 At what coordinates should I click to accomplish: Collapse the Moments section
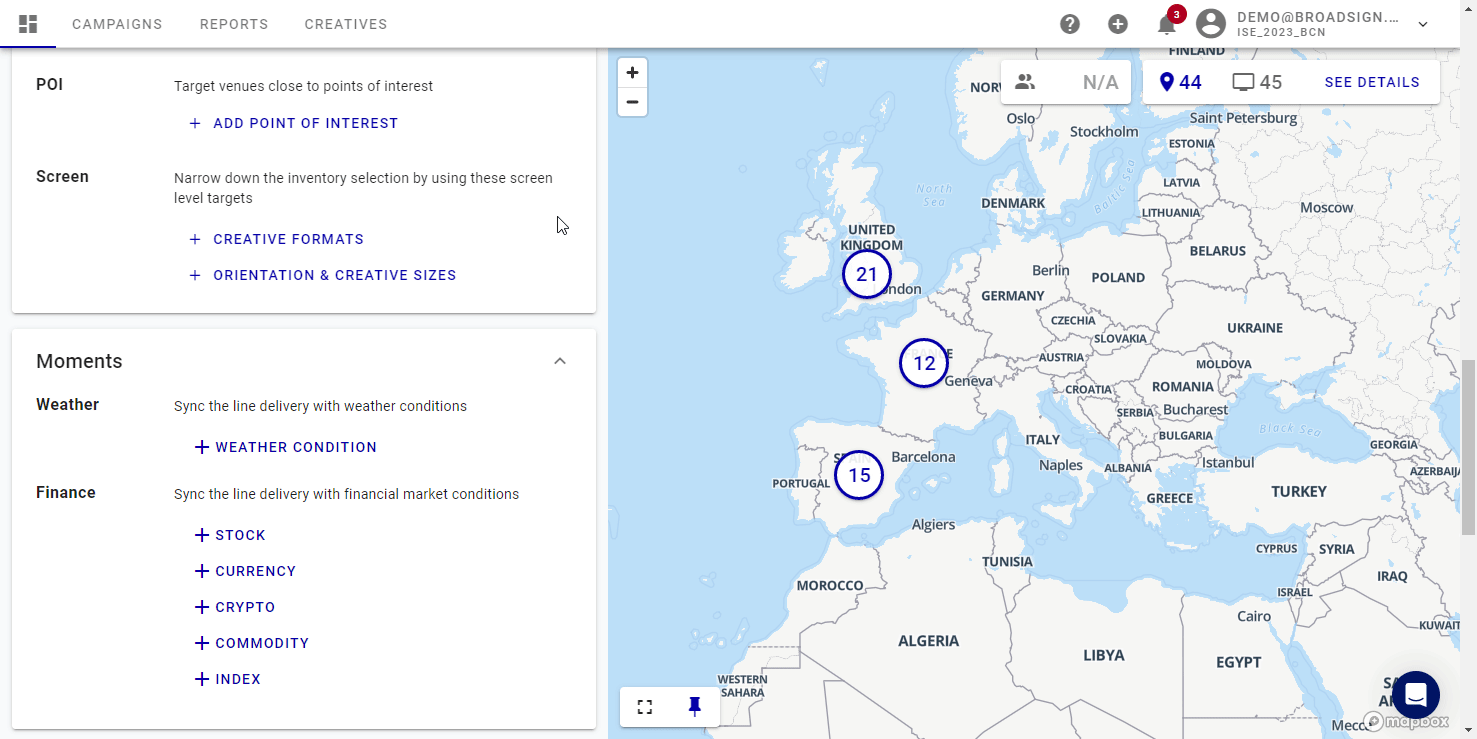(x=560, y=361)
